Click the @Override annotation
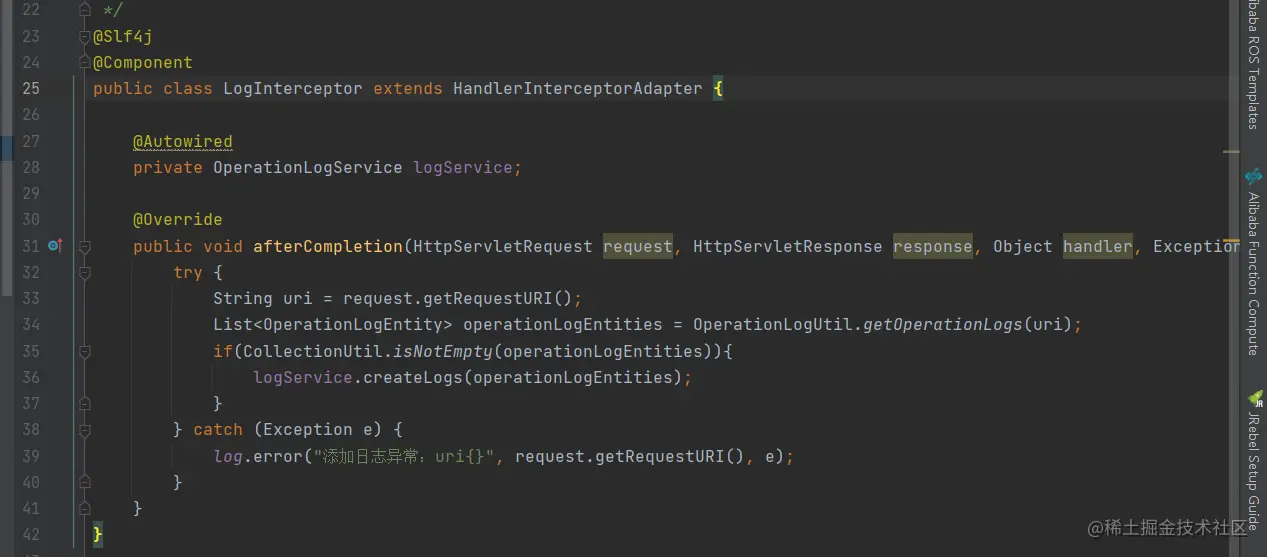The image size is (1267, 557). 178,219
